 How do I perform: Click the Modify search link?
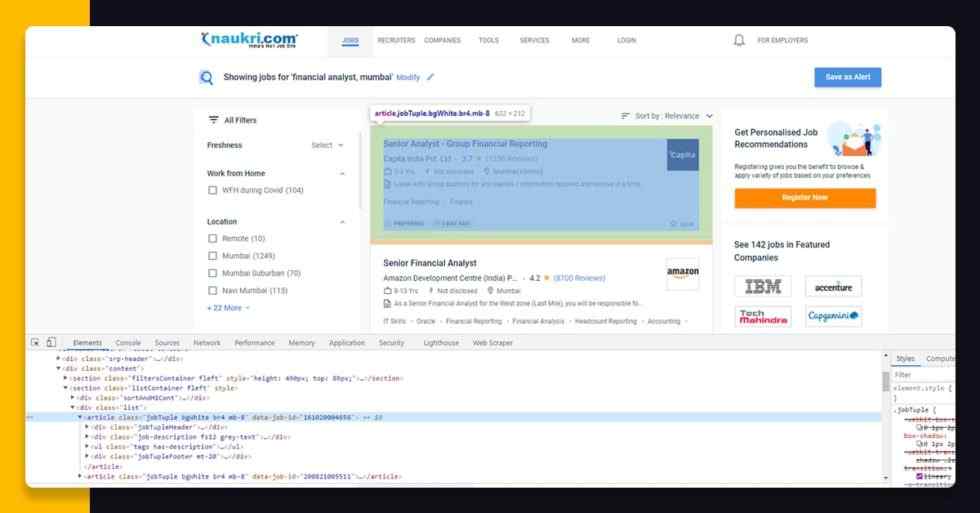pos(408,77)
